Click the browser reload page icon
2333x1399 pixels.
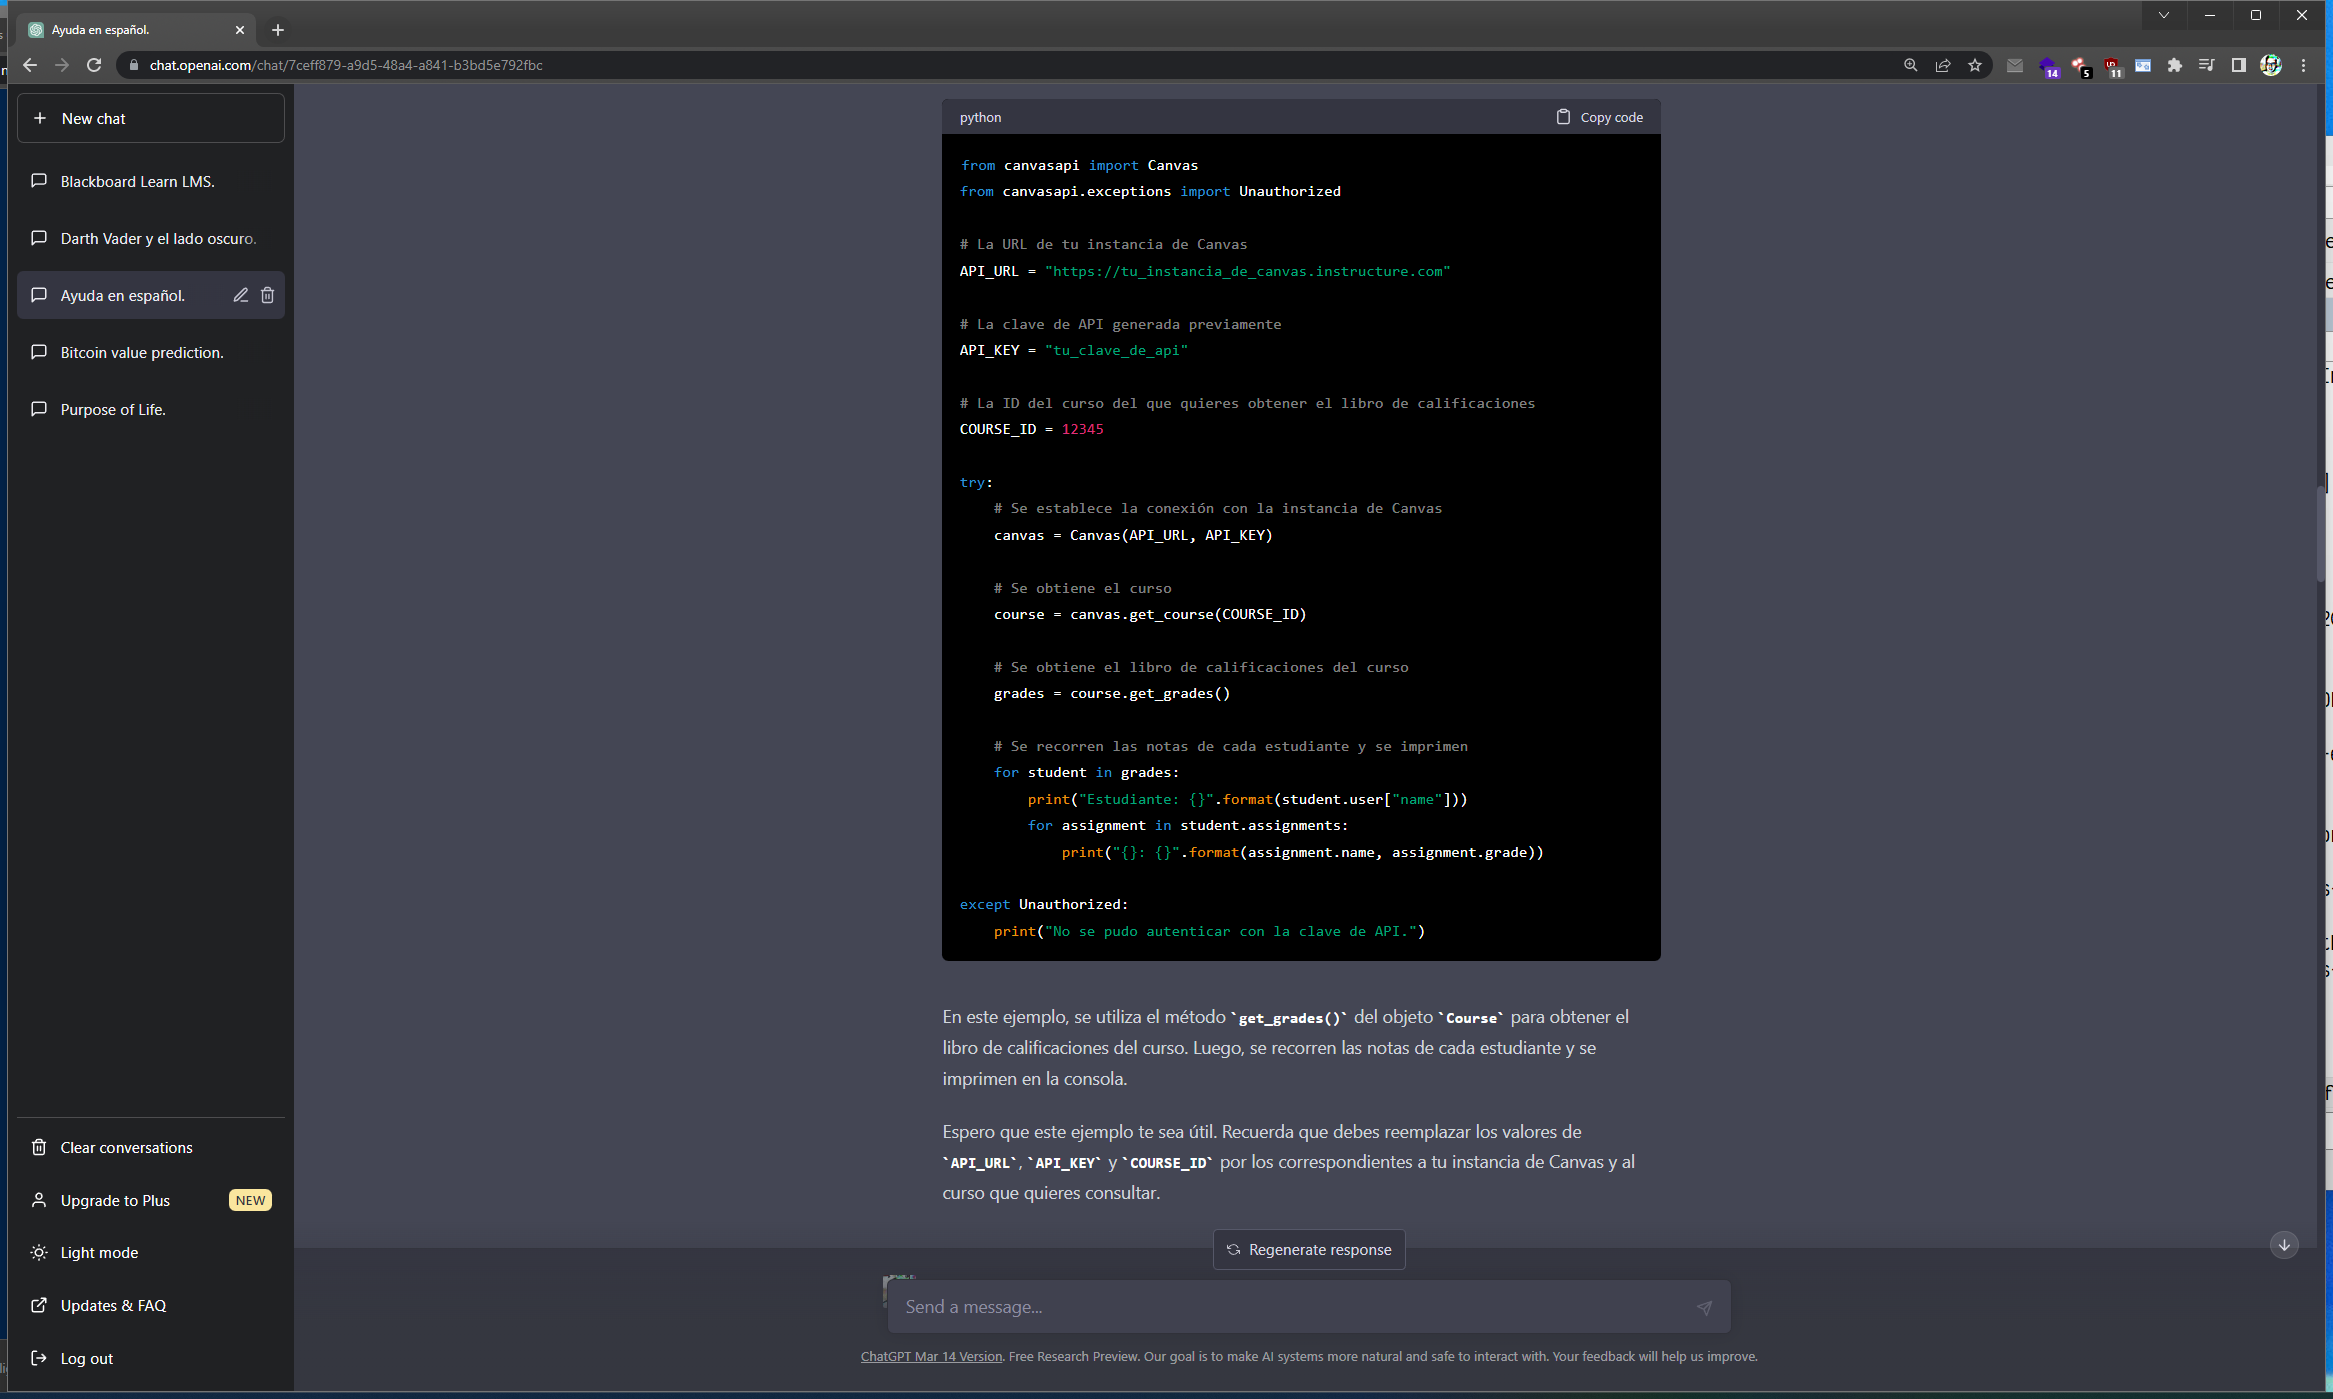pos(94,65)
